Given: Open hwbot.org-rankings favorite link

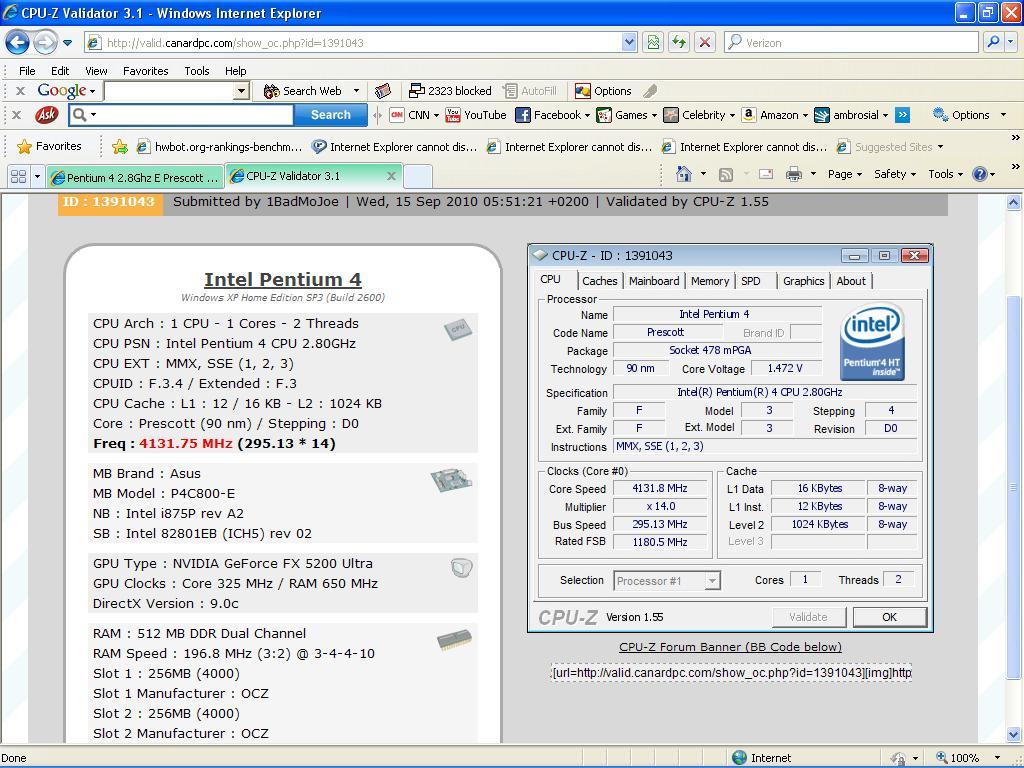Looking at the screenshot, I should (x=219, y=147).
